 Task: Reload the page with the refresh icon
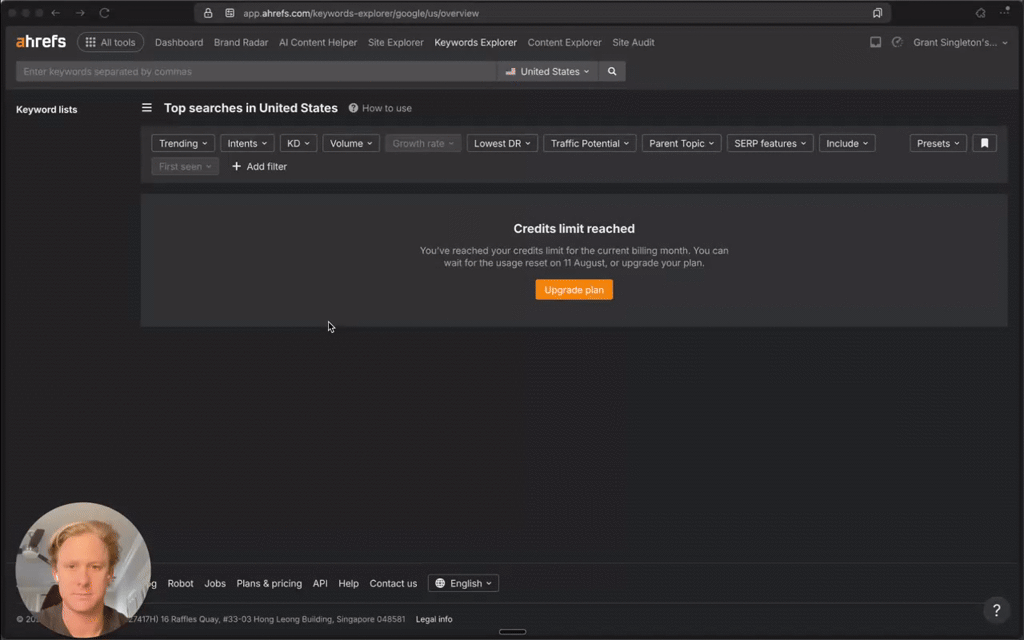pyautogui.click(x=104, y=13)
